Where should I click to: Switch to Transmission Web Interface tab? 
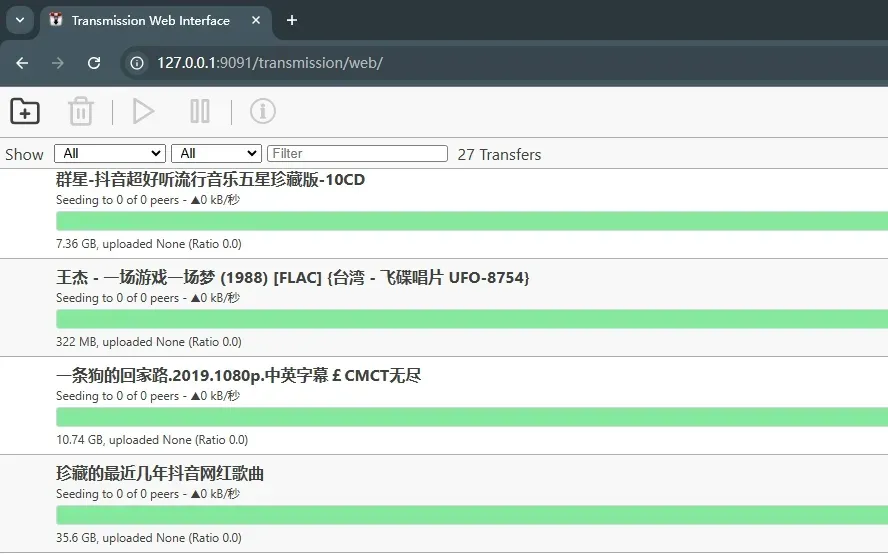click(150, 20)
